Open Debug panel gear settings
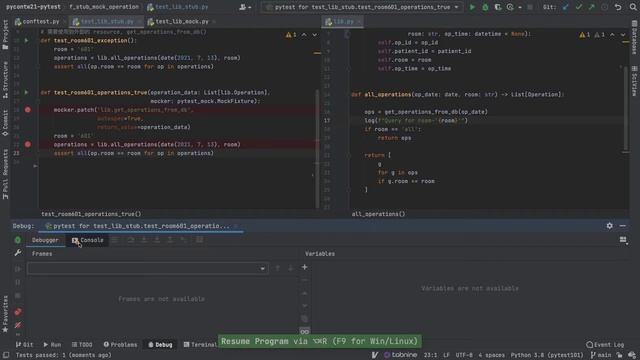The width and height of the screenshot is (640, 360). [609, 225]
